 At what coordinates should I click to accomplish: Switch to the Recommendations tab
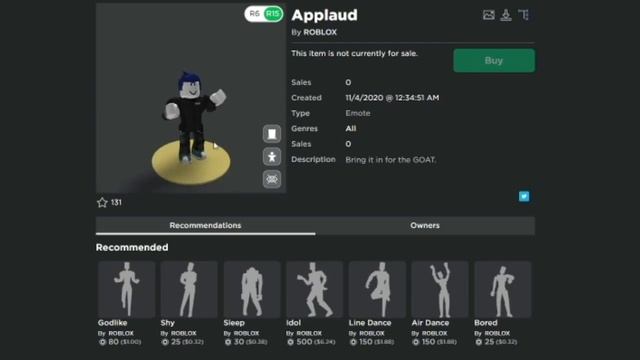click(205, 226)
